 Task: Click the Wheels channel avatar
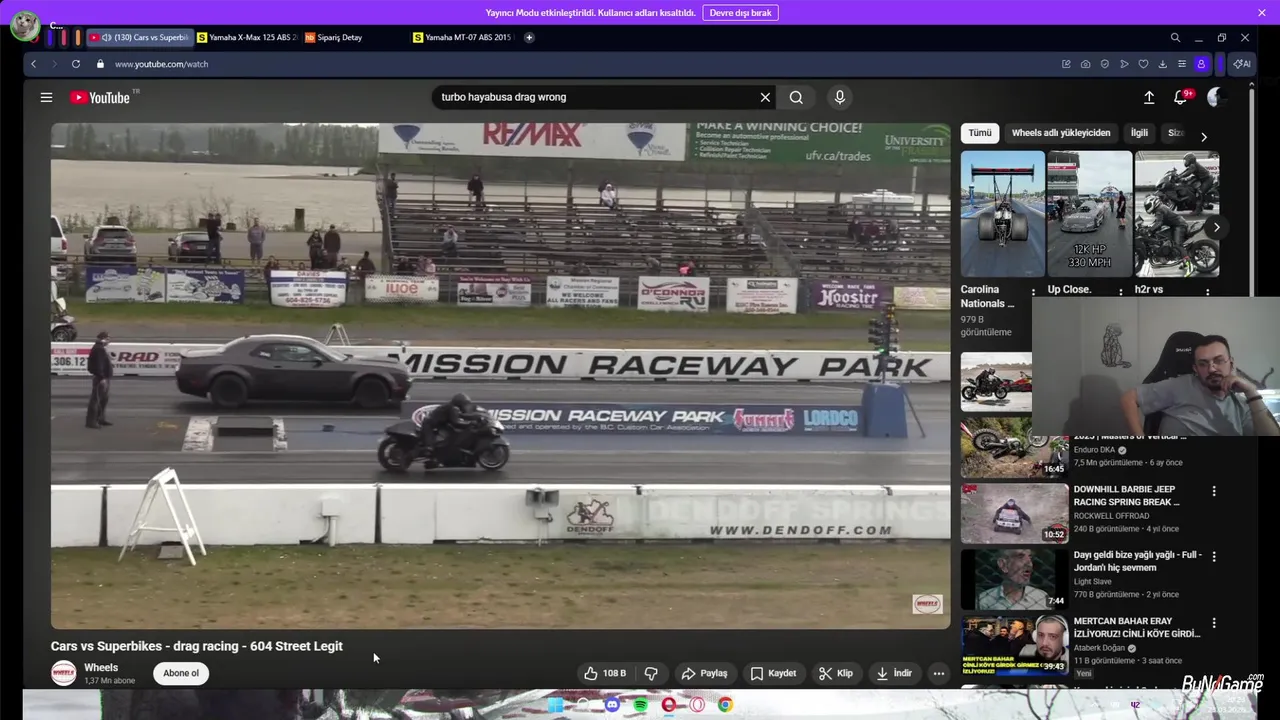click(63, 673)
